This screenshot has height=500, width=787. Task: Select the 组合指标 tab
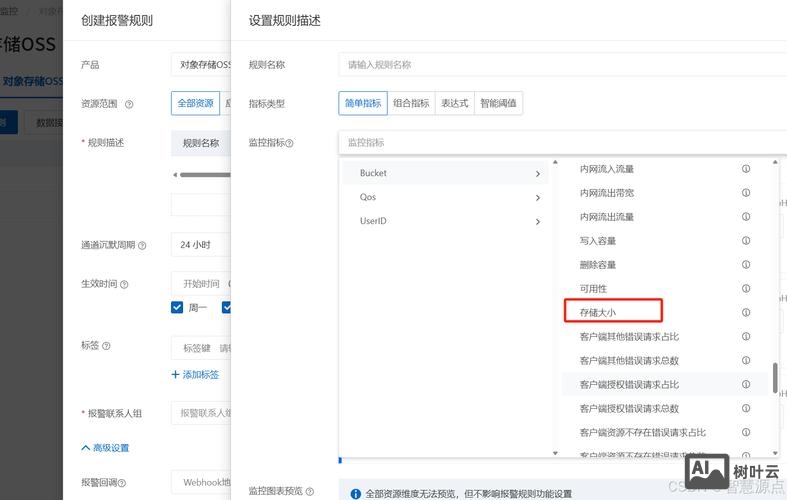coord(411,103)
